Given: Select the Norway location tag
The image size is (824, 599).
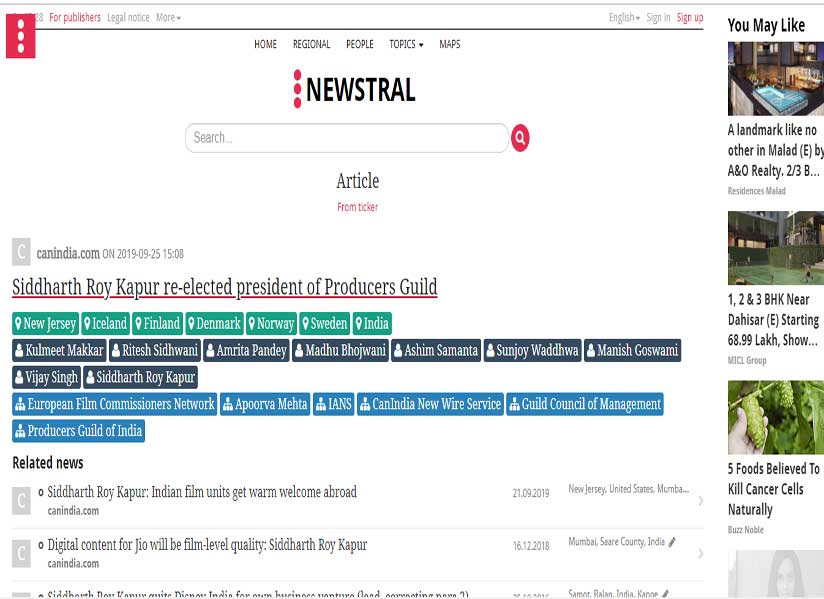Looking at the screenshot, I should point(272,324).
